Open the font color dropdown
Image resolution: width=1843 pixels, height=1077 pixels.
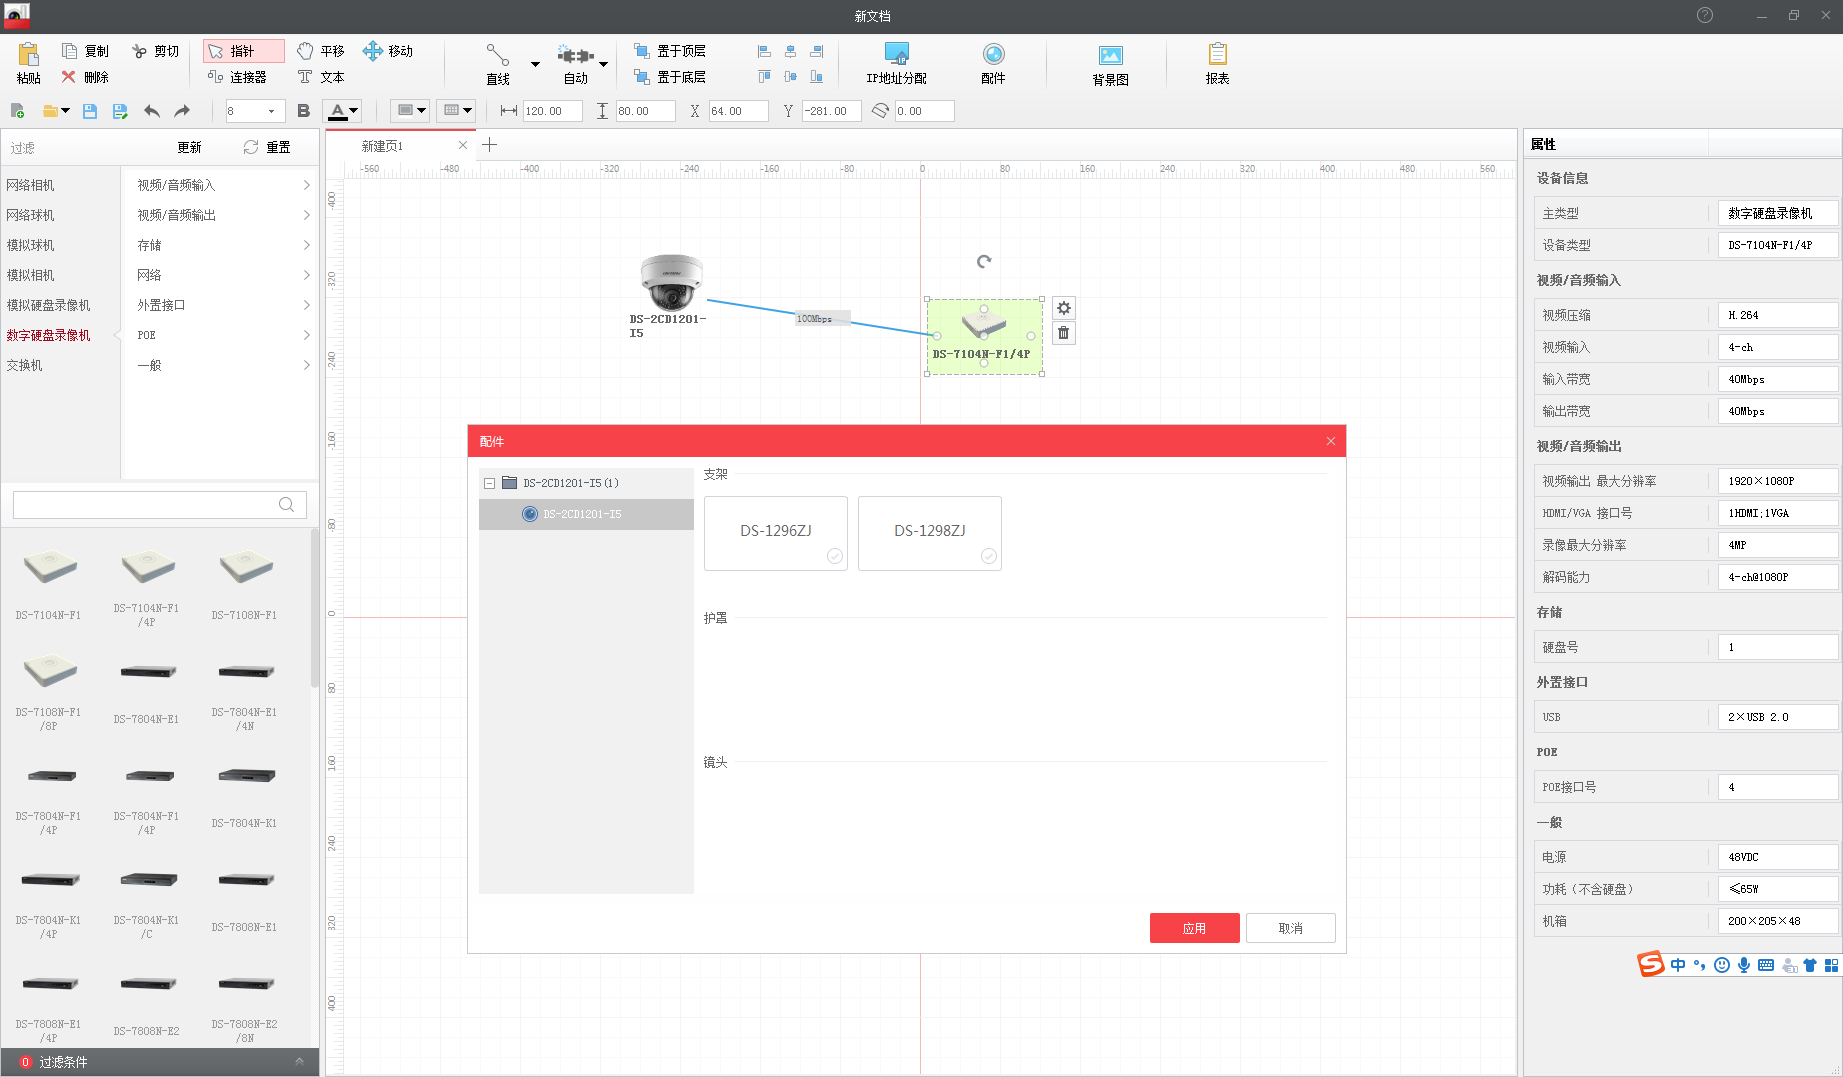tap(354, 111)
